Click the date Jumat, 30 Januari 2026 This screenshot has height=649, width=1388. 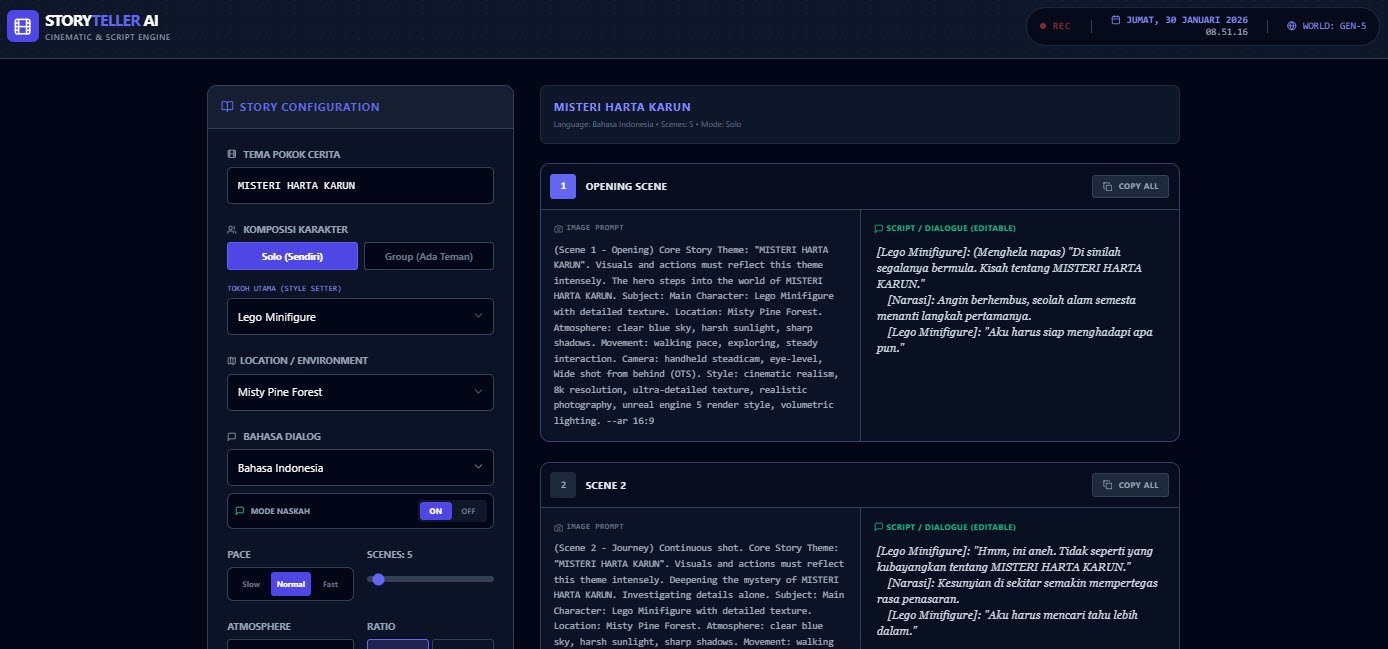(x=1187, y=20)
